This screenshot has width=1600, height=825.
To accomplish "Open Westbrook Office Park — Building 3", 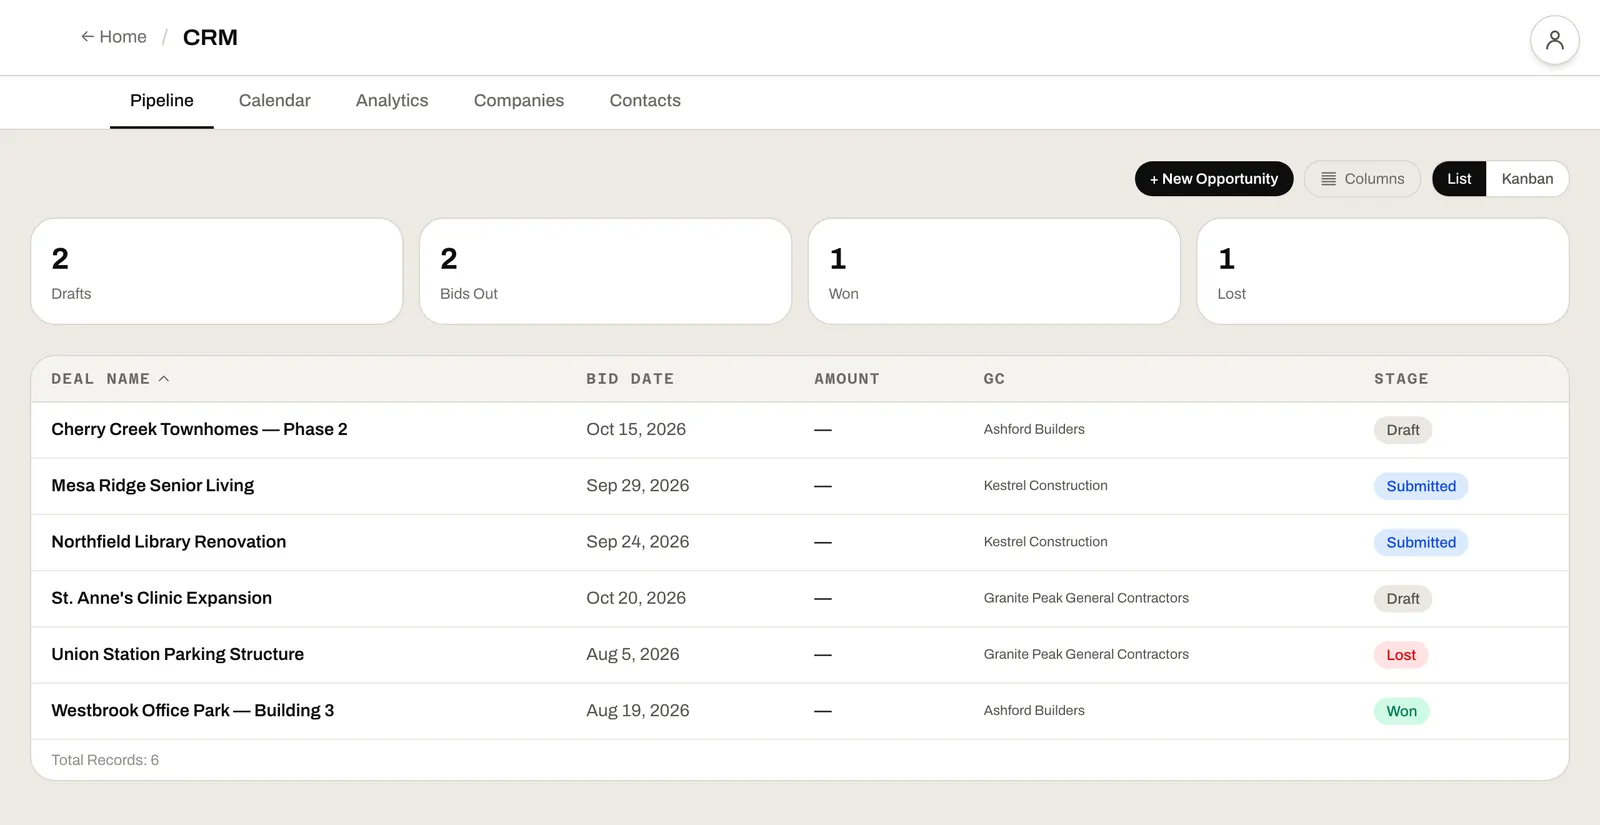I will (x=193, y=710).
